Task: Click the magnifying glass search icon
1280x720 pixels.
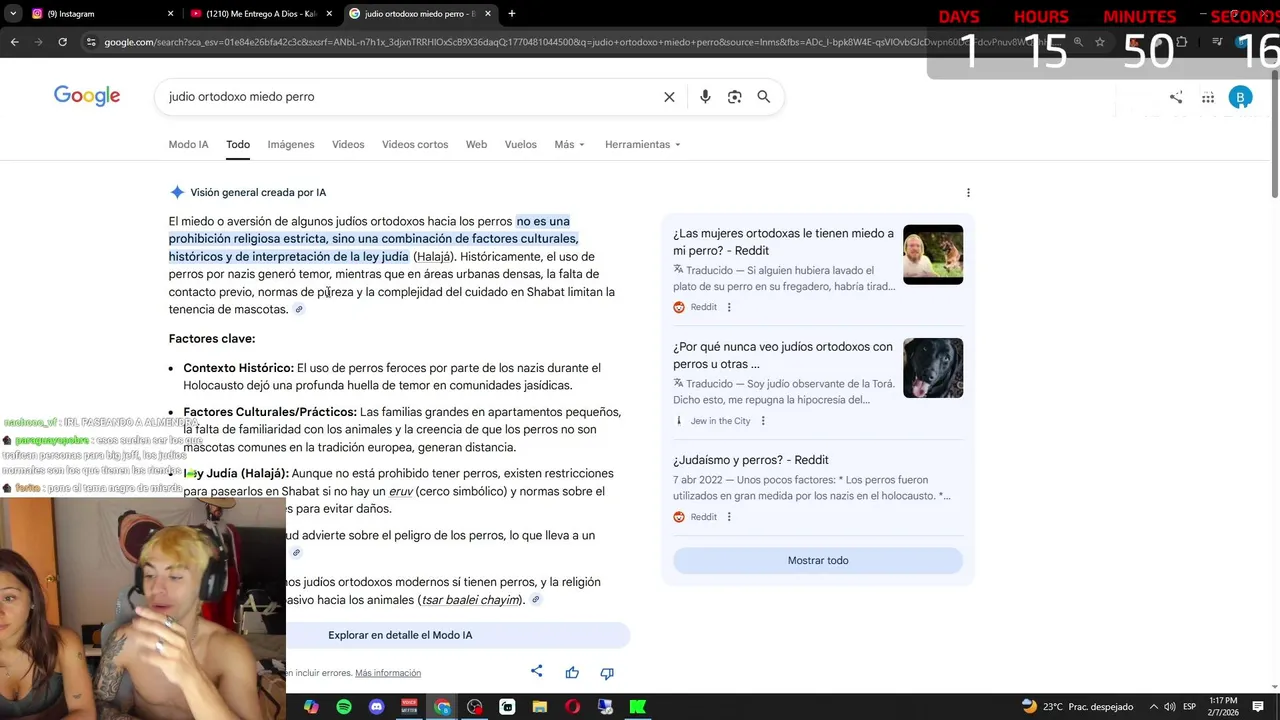Action: 763,97
